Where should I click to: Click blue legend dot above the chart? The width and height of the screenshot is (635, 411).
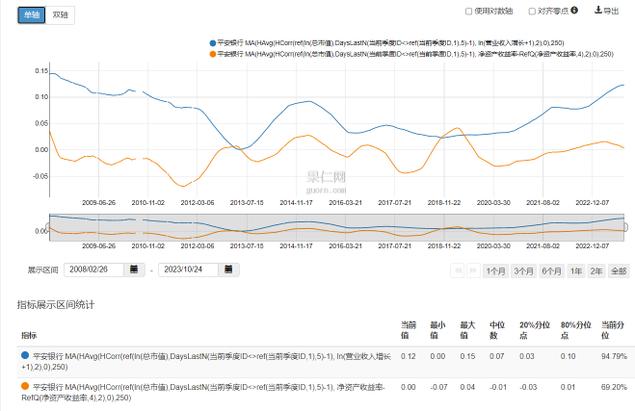point(213,44)
